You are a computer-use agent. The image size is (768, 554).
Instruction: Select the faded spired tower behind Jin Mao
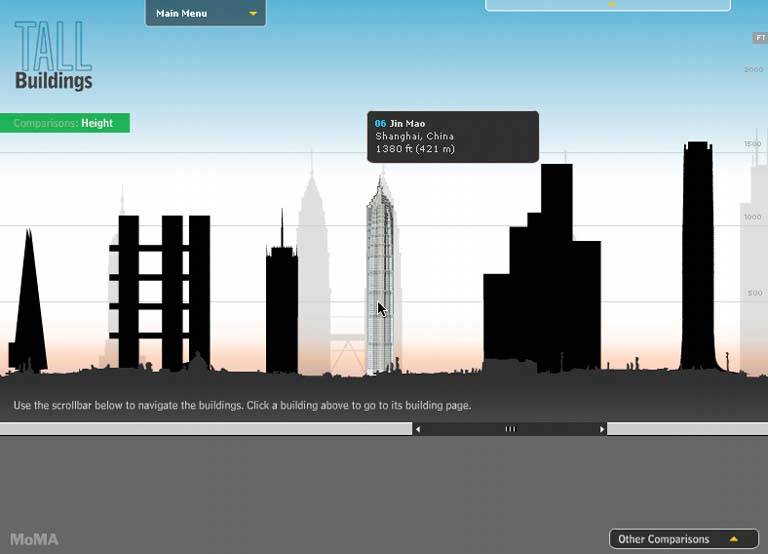313,260
